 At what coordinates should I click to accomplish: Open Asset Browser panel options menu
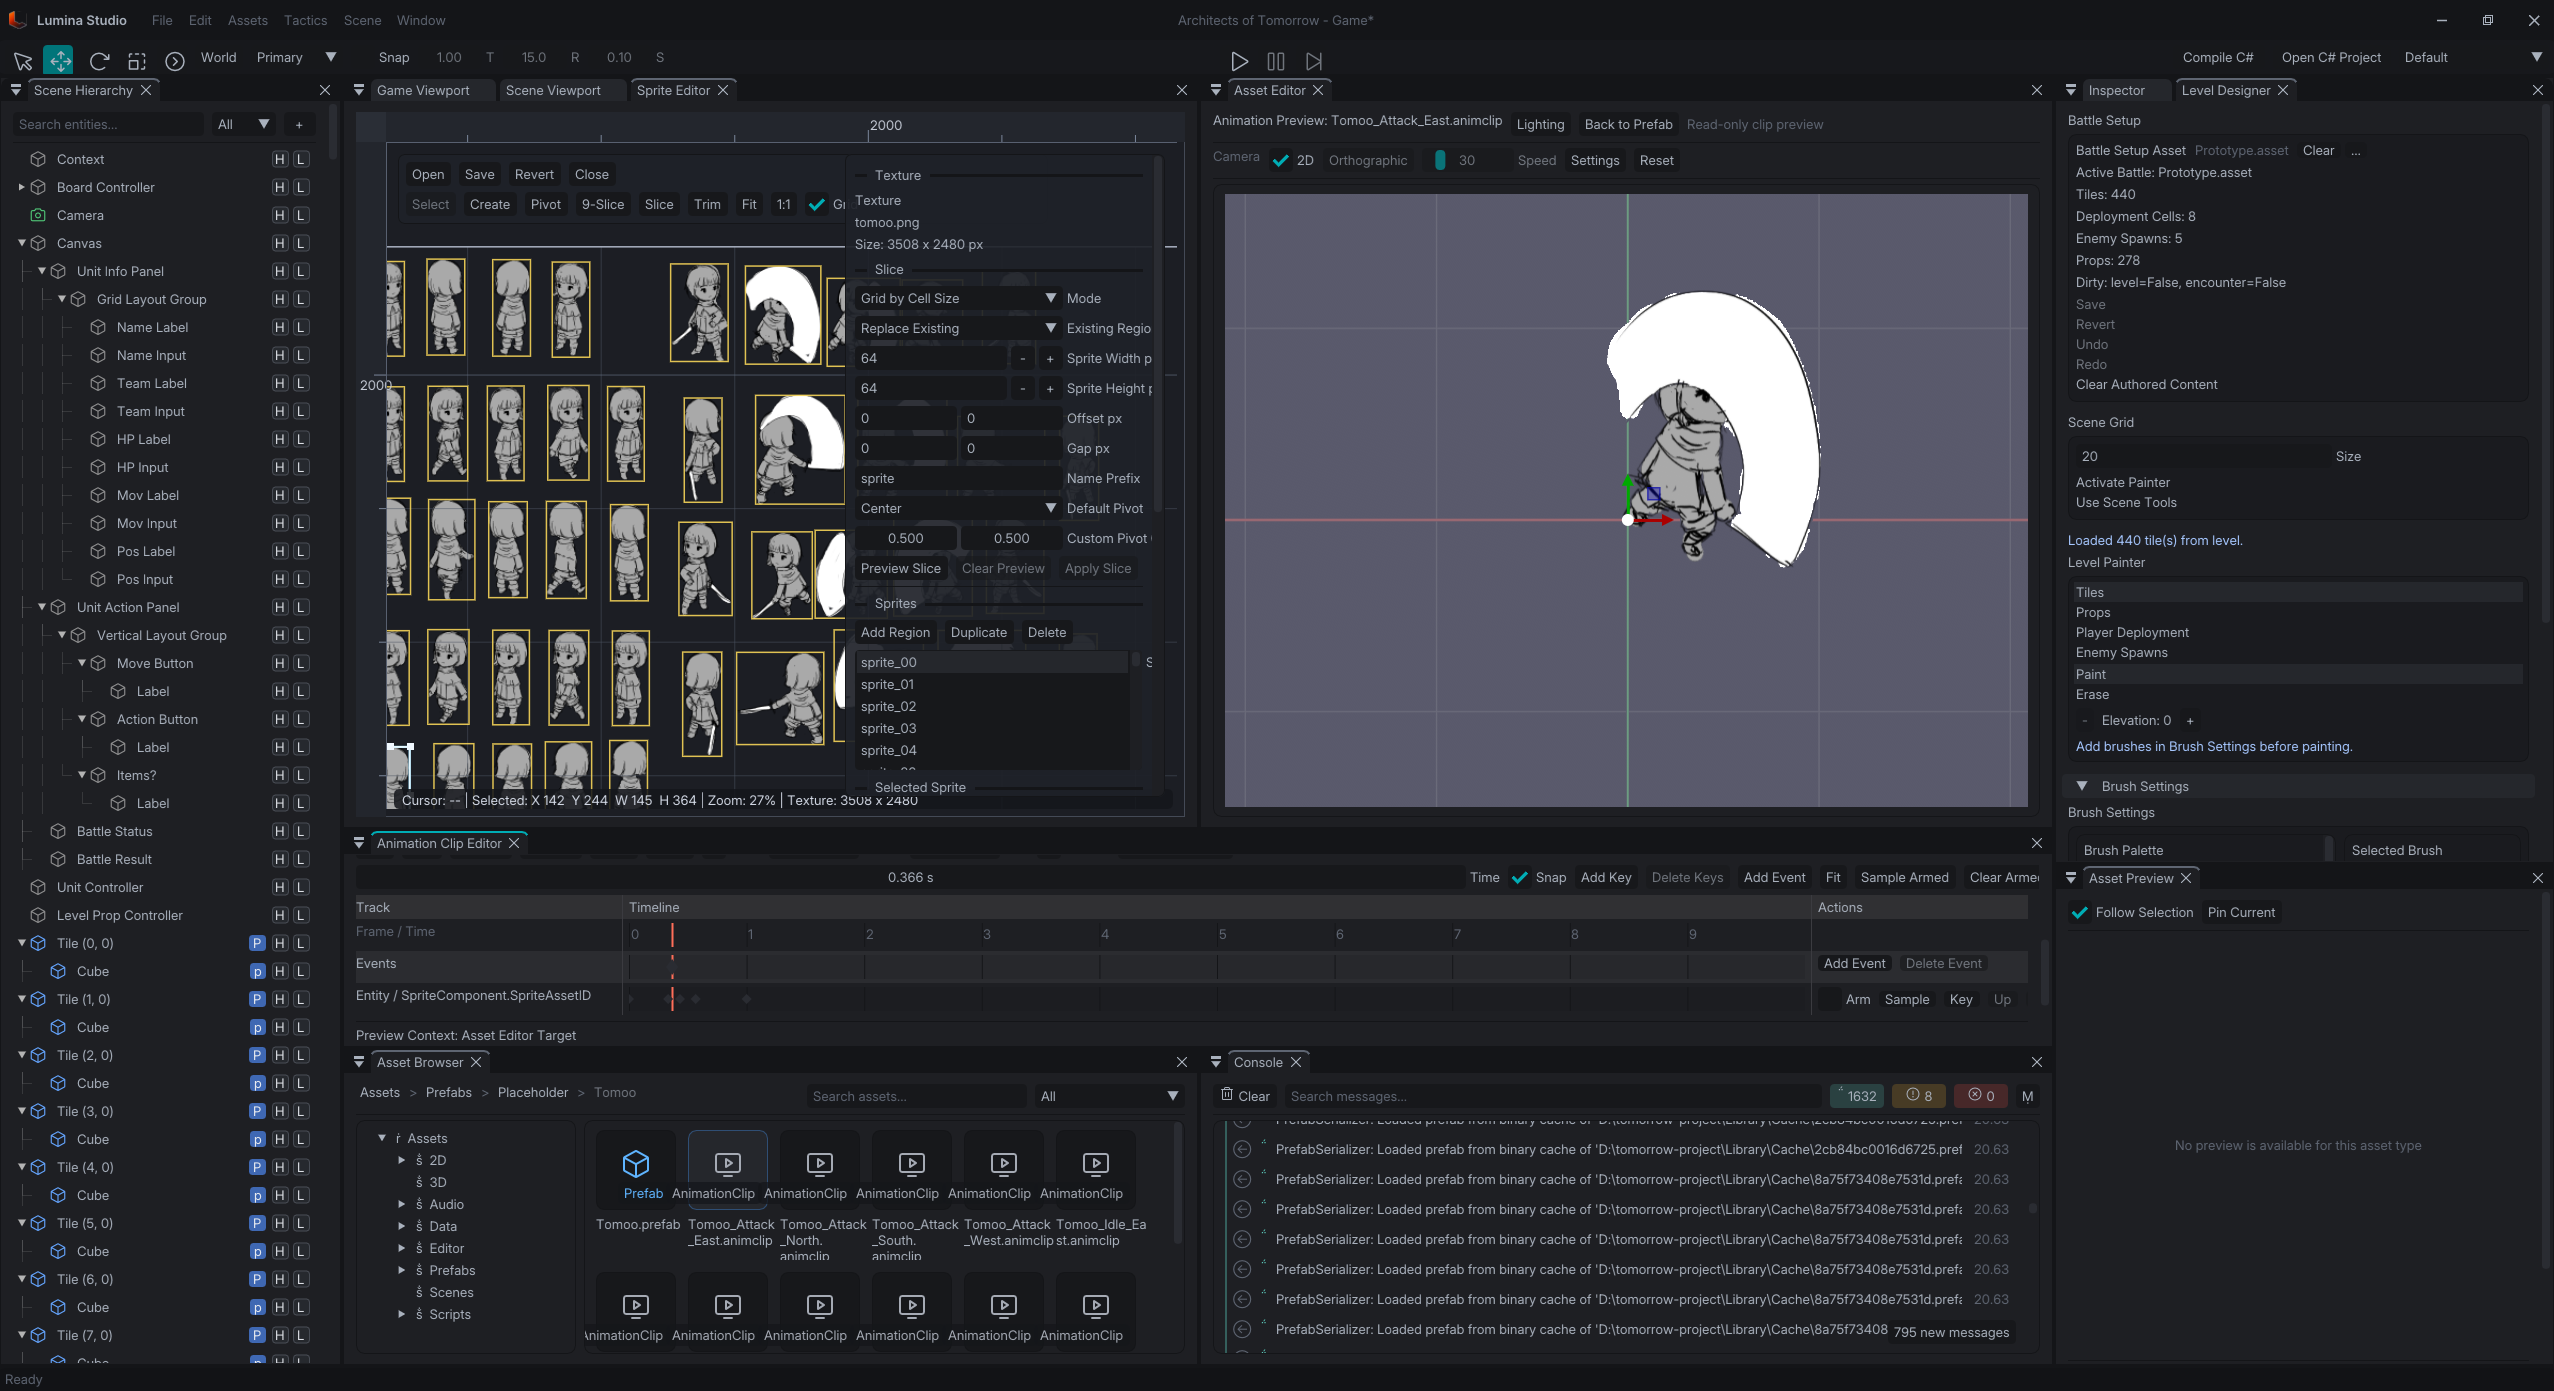click(x=359, y=1062)
